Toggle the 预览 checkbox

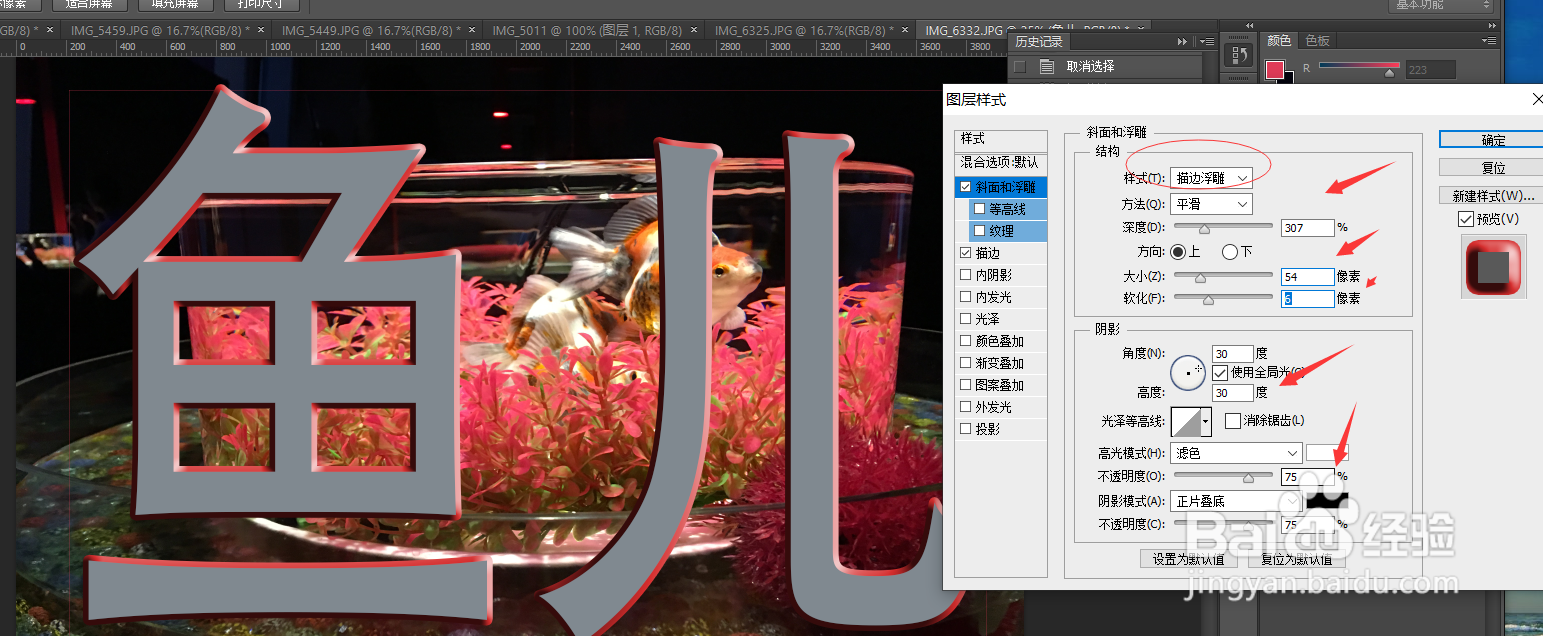(1466, 219)
